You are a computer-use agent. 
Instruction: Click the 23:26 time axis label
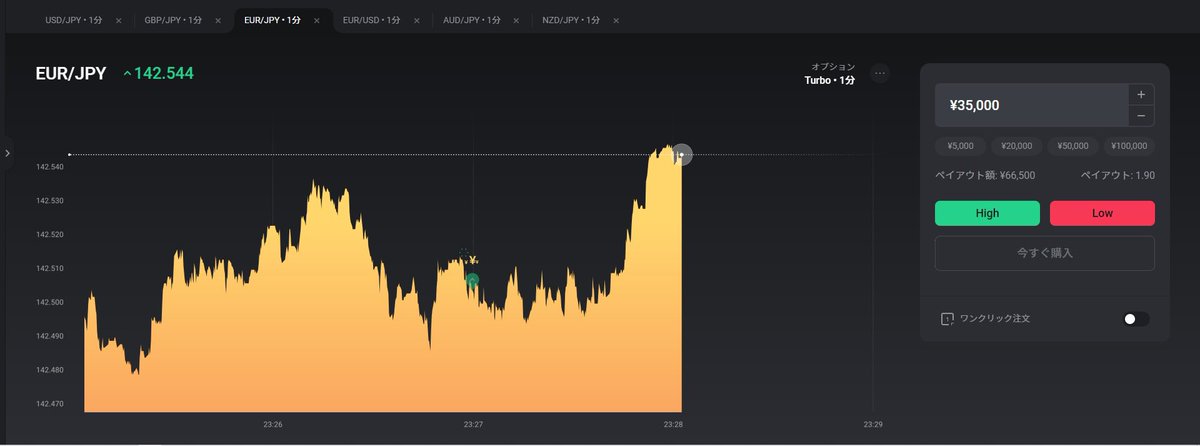pos(273,424)
